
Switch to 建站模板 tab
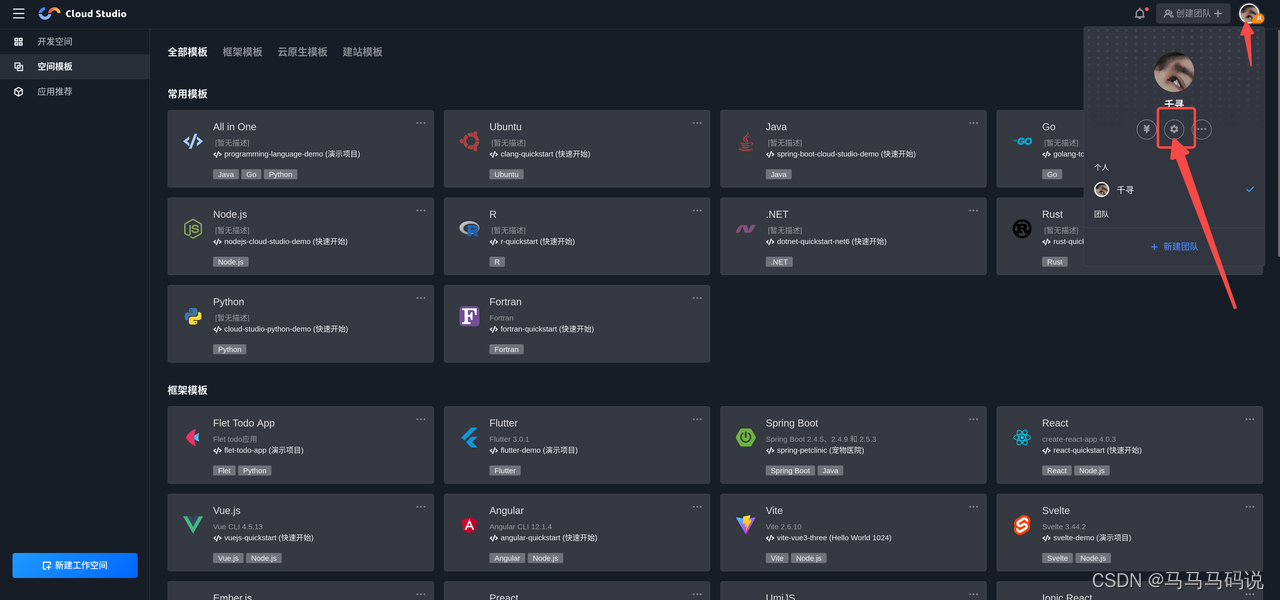pos(362,52)
